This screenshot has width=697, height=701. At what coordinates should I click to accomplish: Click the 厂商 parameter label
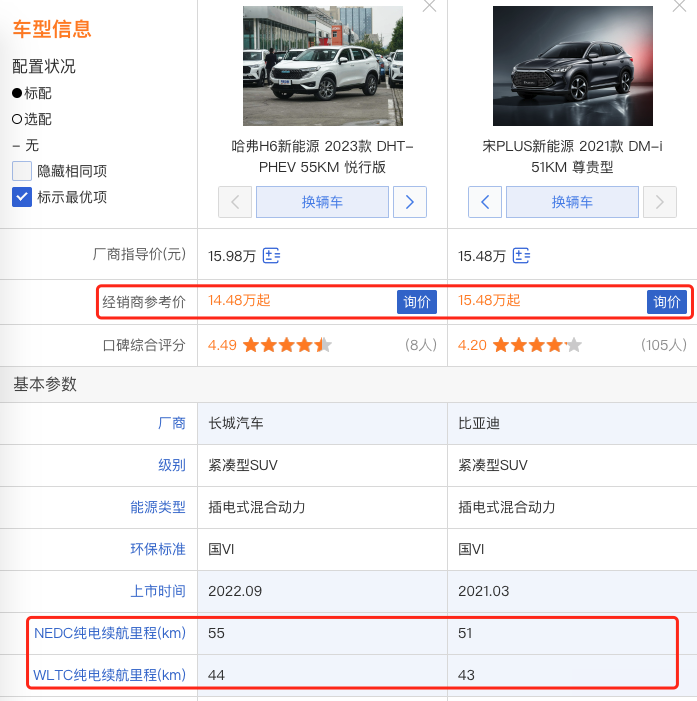[x=172, y=423]
